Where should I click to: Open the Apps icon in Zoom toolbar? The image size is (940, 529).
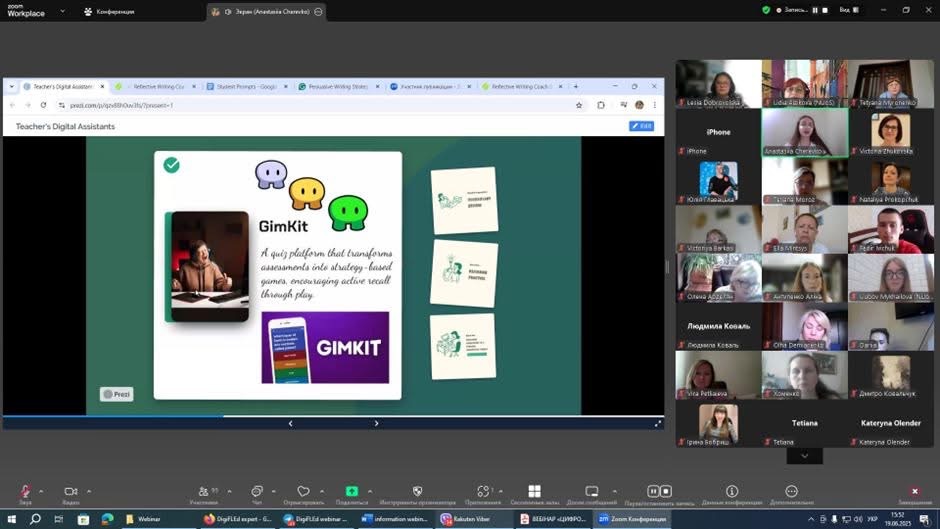click(483, 491)
